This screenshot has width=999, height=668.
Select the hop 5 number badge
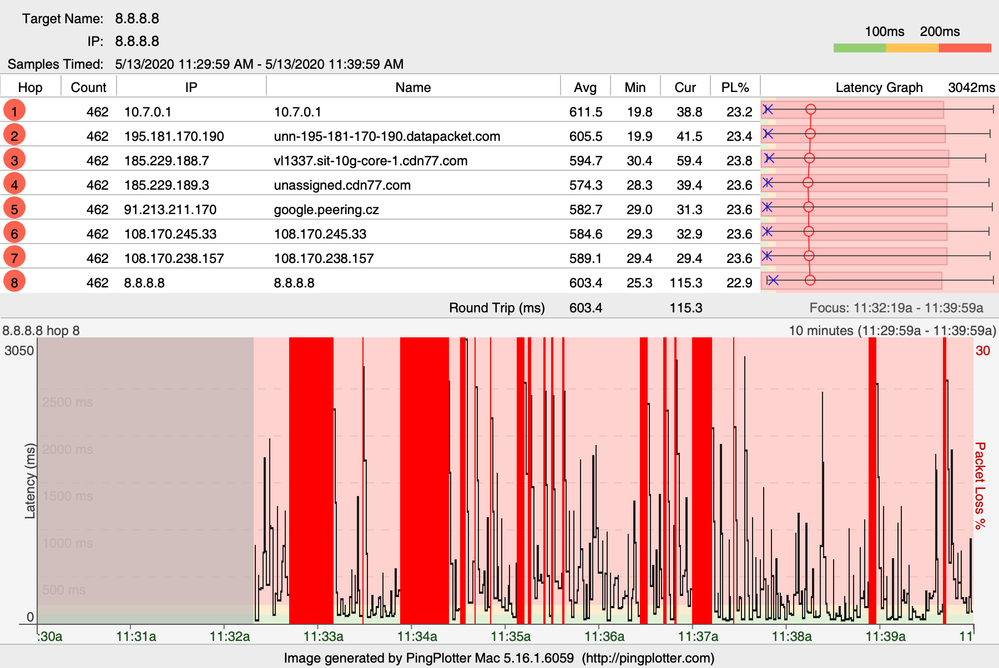pyautogui.click(x=14, y=208)
